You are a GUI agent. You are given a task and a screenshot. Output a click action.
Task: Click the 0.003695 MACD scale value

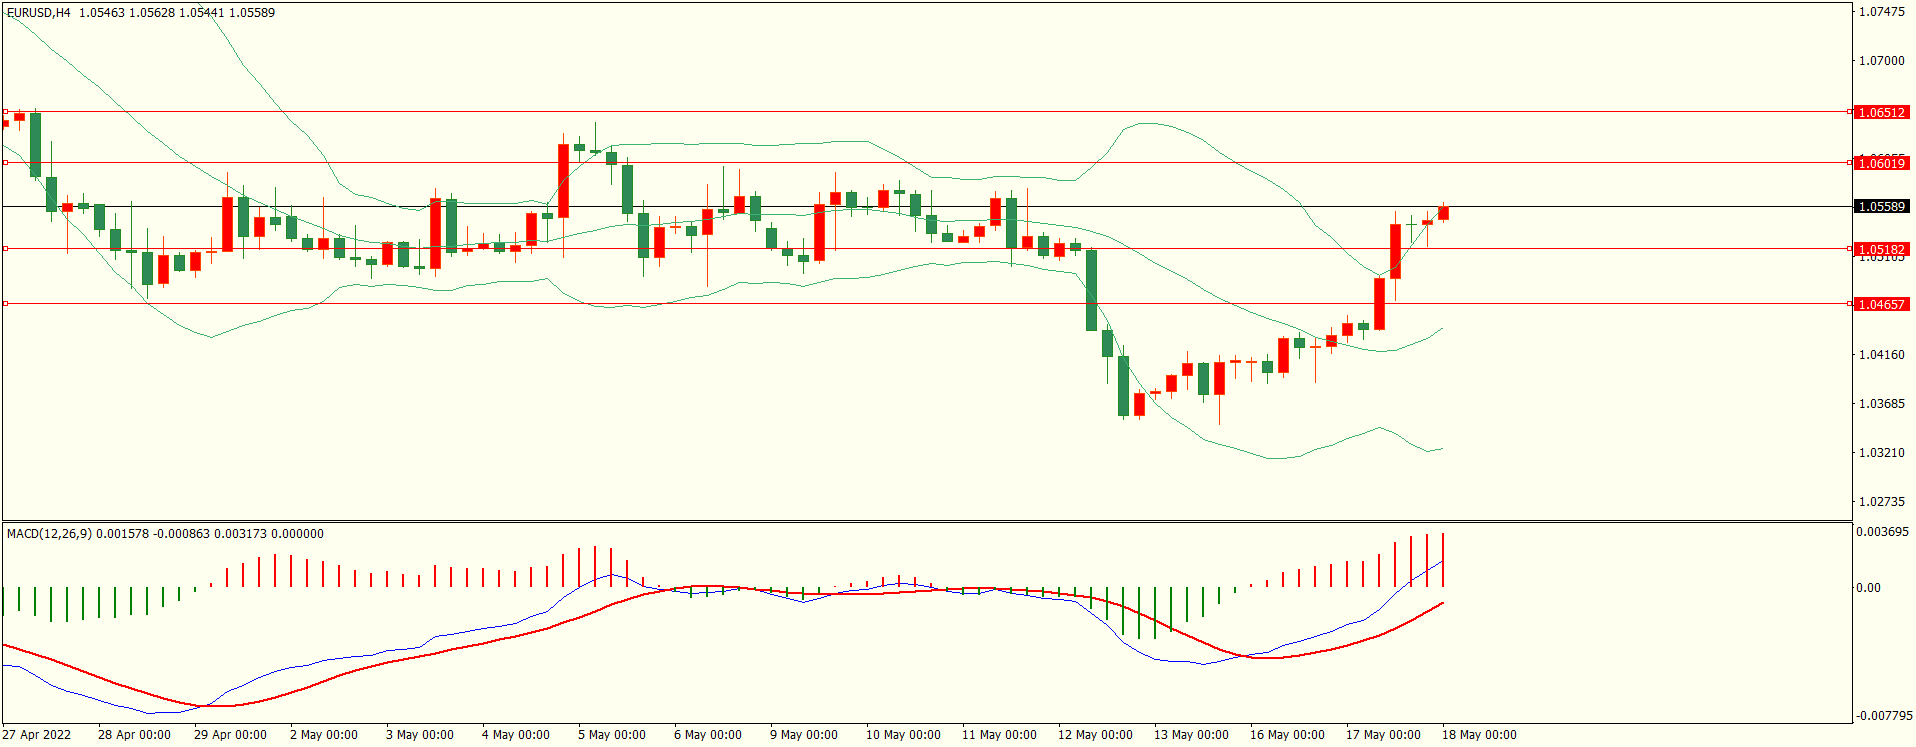click(1882, 532)
